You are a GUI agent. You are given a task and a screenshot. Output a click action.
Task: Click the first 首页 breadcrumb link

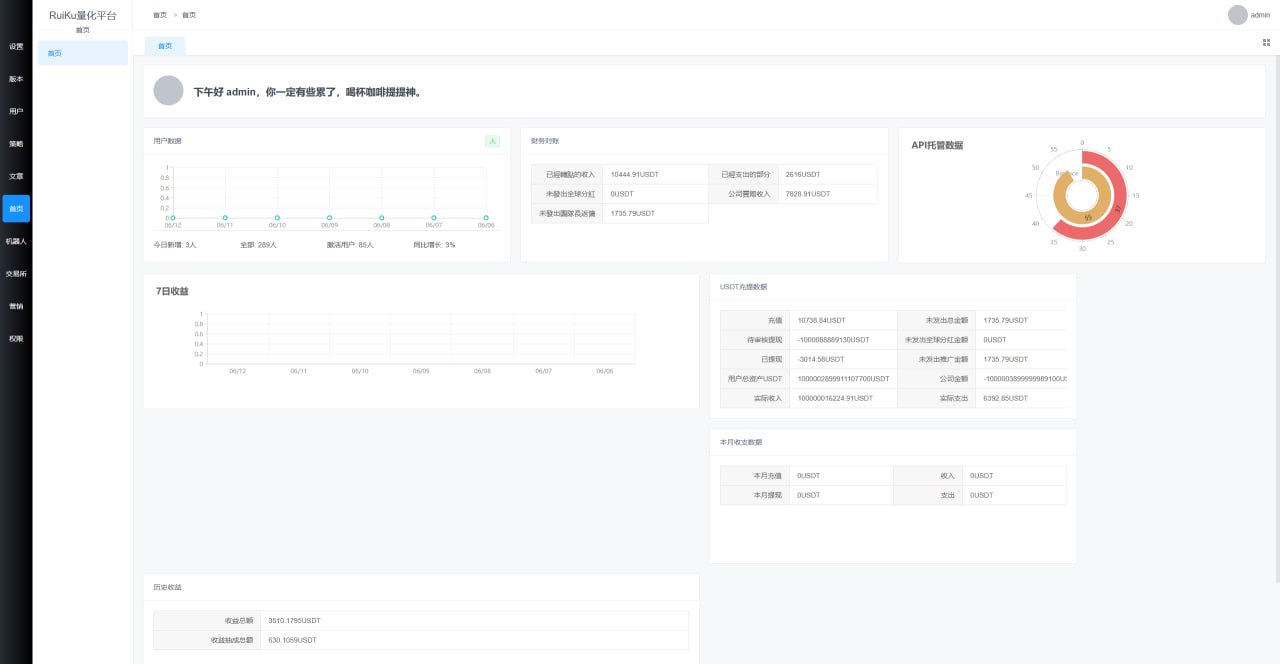(160, 15)
